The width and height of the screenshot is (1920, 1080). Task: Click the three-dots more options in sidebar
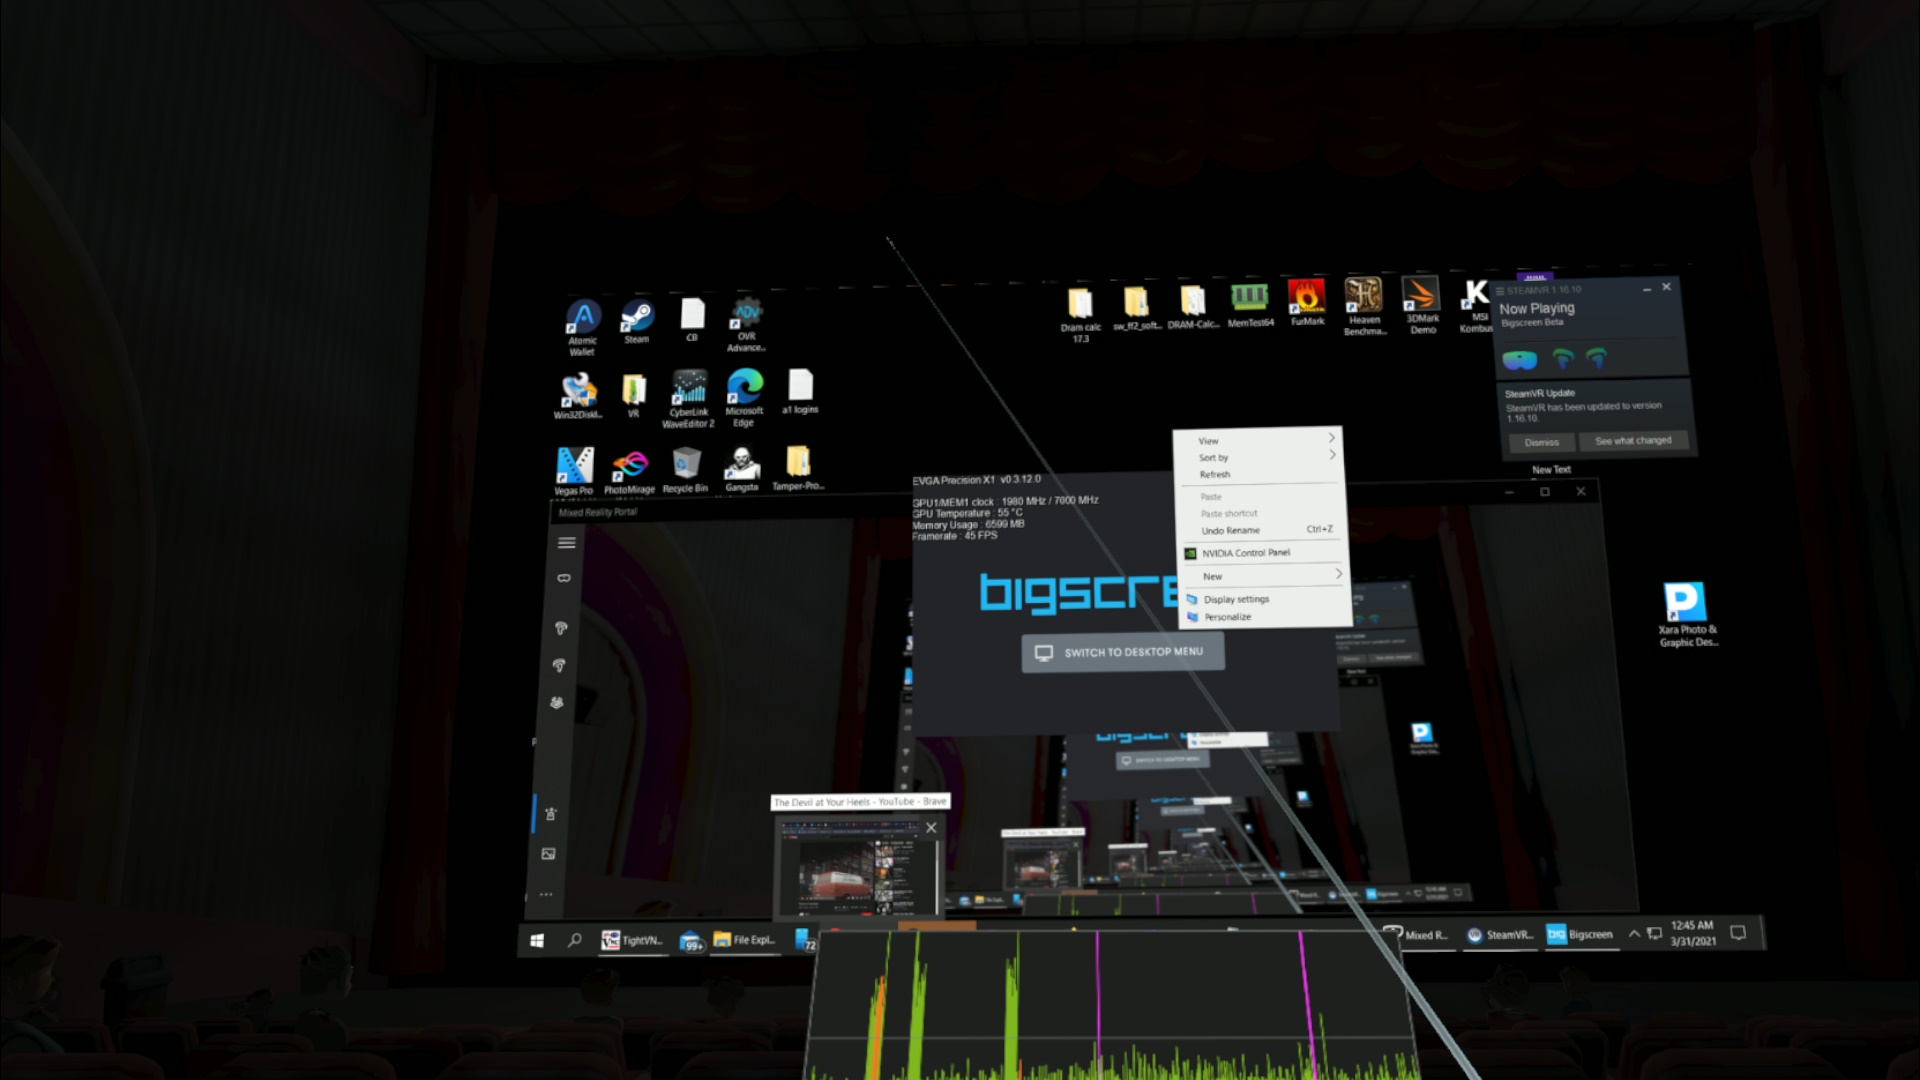coord(546,894)
